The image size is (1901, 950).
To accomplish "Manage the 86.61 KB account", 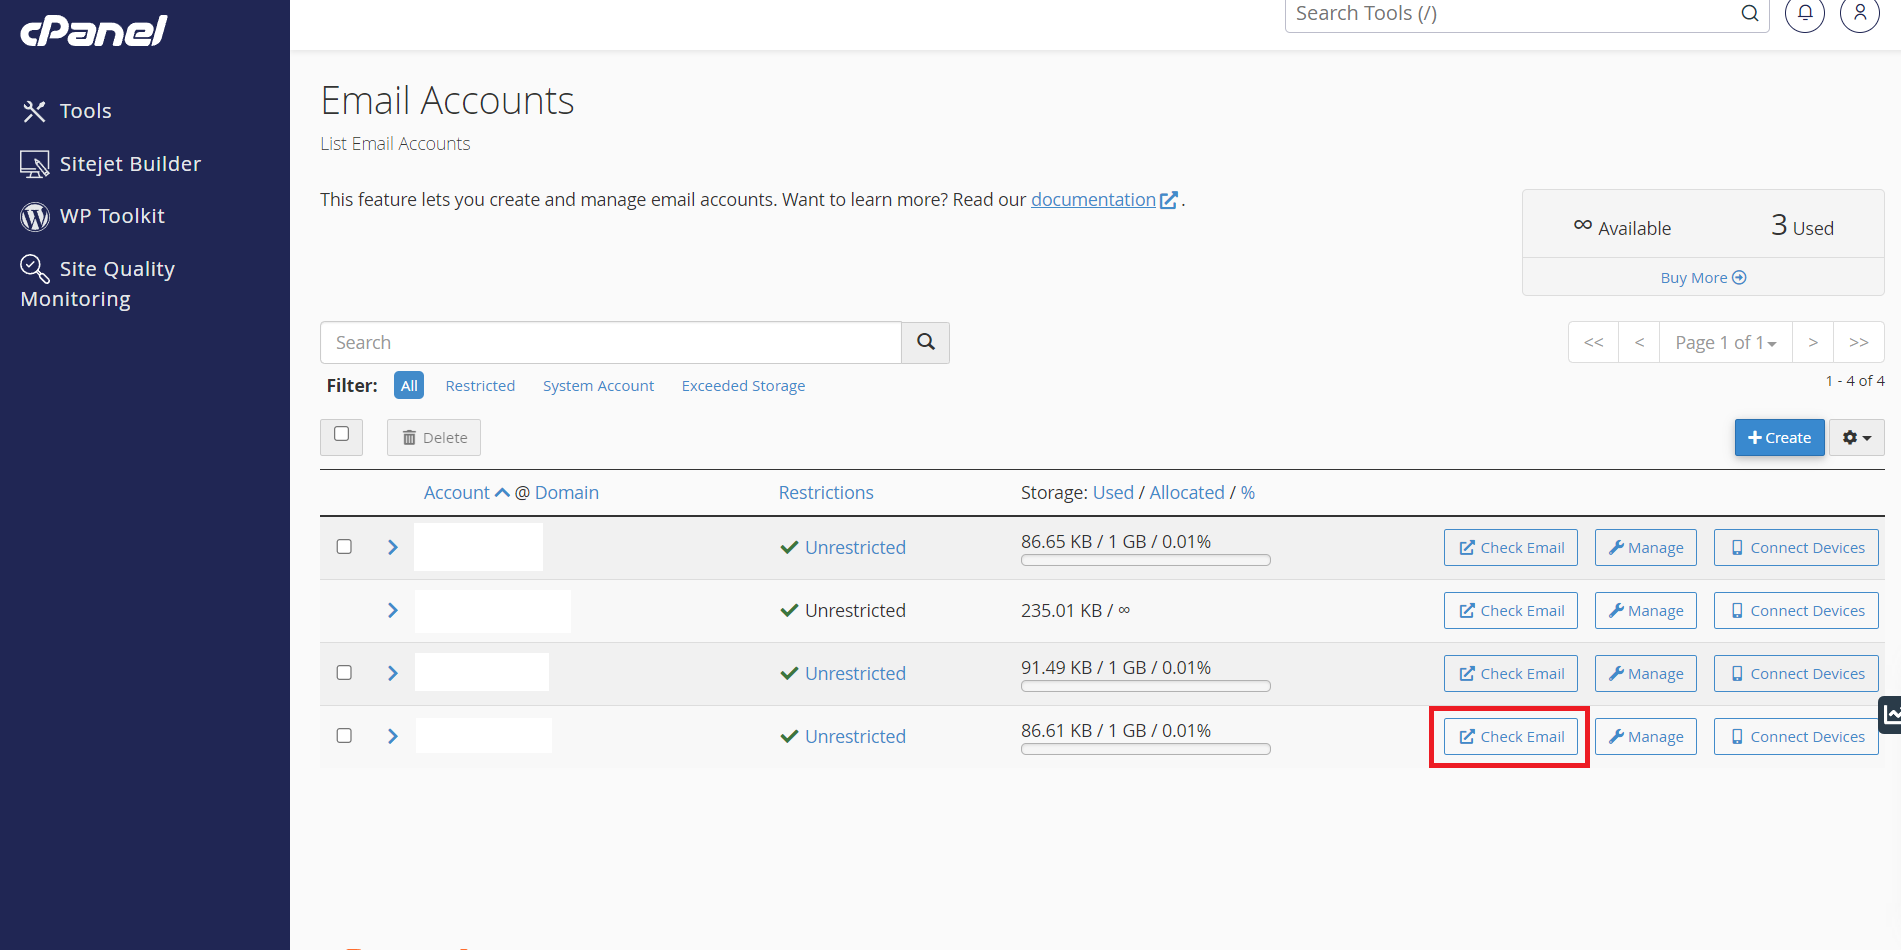I will click(x=1646, y=736).
